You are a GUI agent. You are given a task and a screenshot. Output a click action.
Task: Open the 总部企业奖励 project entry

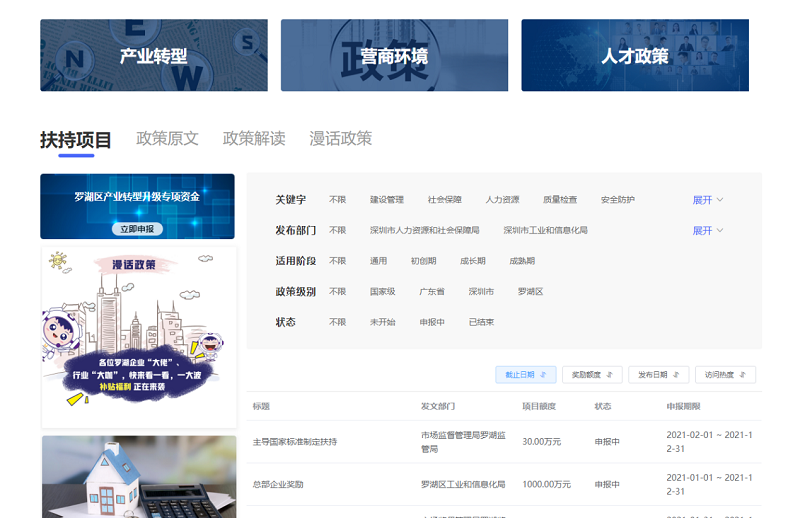(278, 484)
